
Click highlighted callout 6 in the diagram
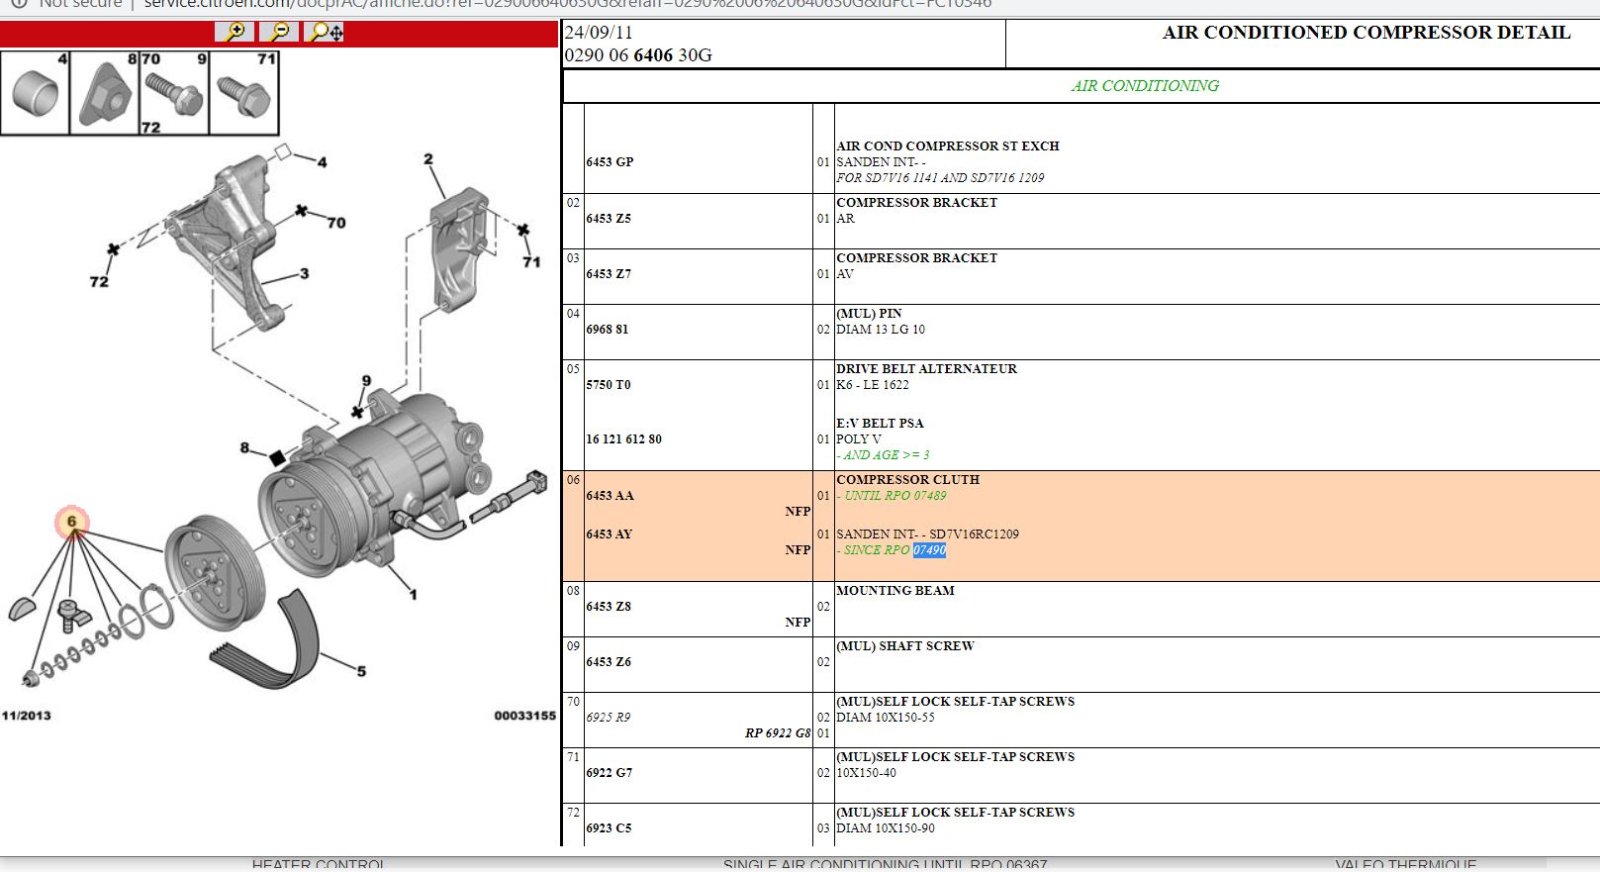72,521
